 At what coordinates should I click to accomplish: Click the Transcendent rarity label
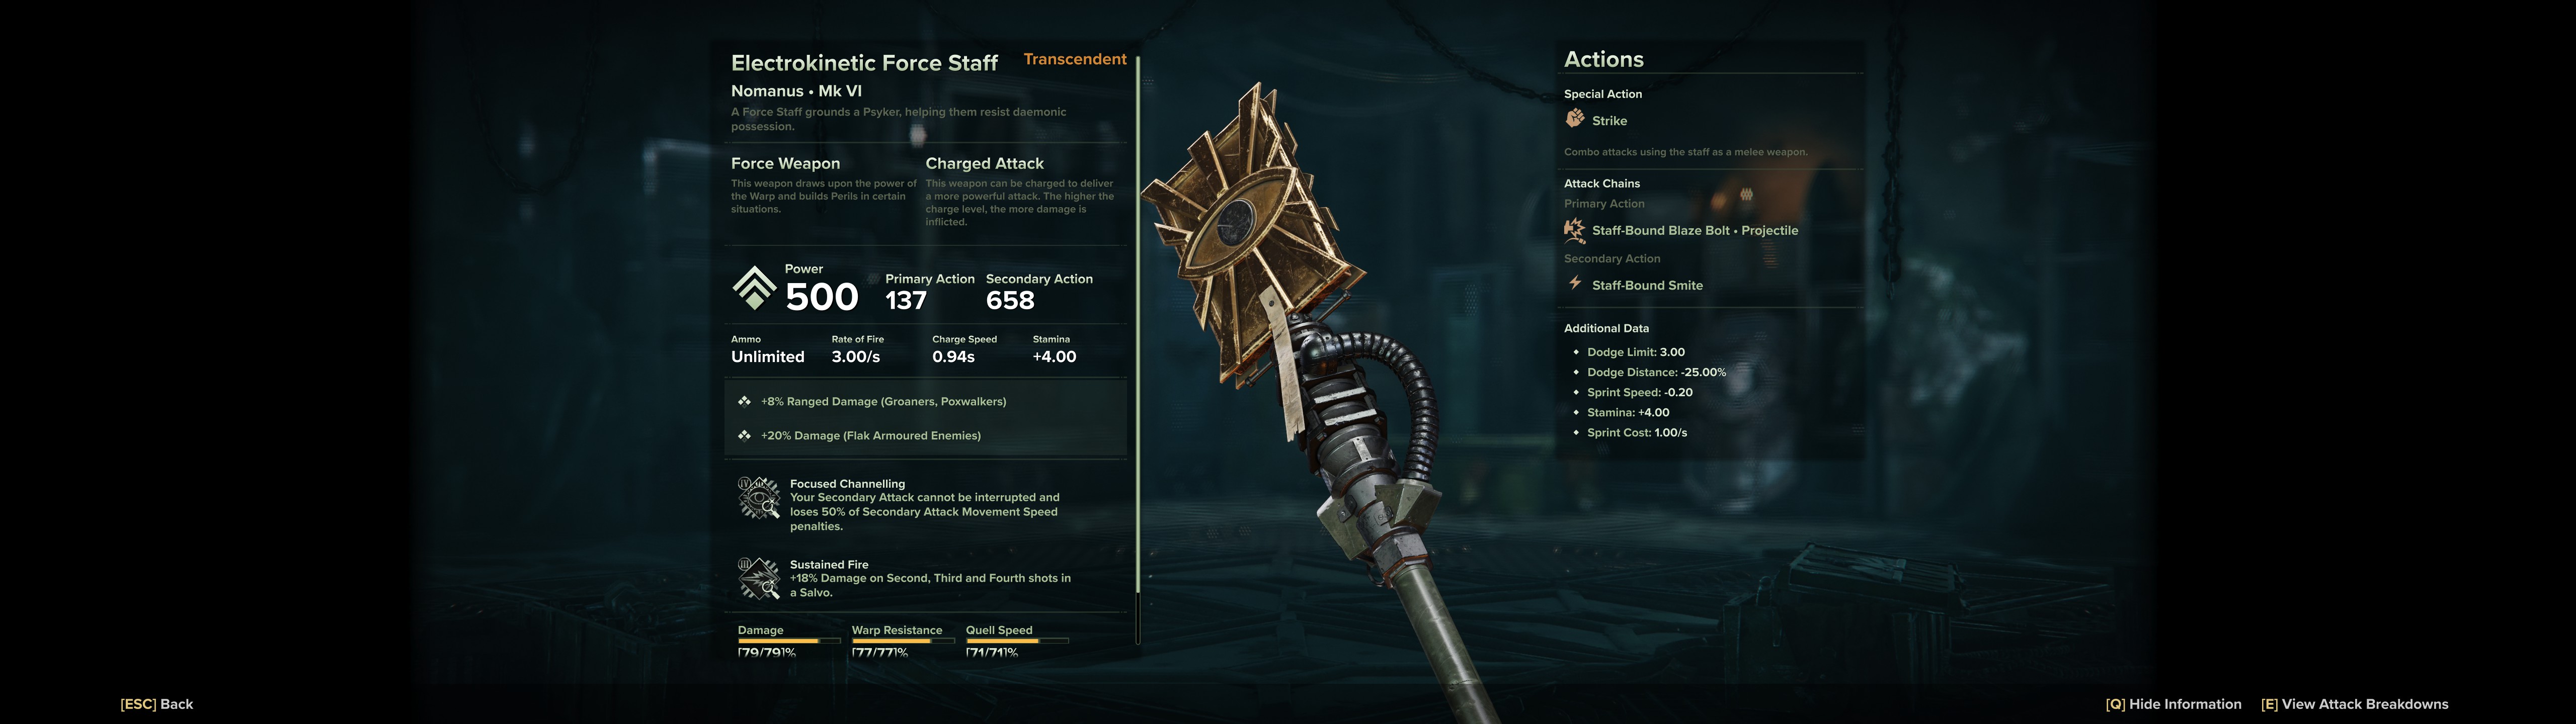pyautogui.click(x=1075, y=59)
